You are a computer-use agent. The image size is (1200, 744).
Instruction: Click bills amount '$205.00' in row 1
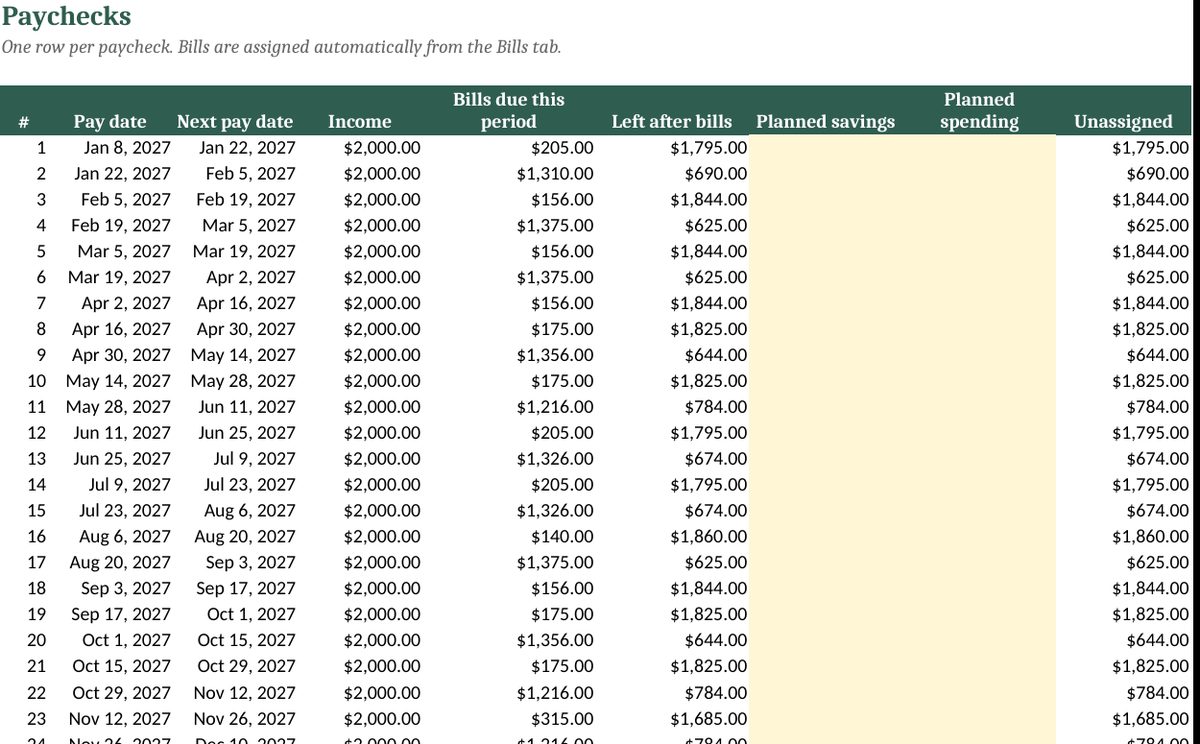562,148
